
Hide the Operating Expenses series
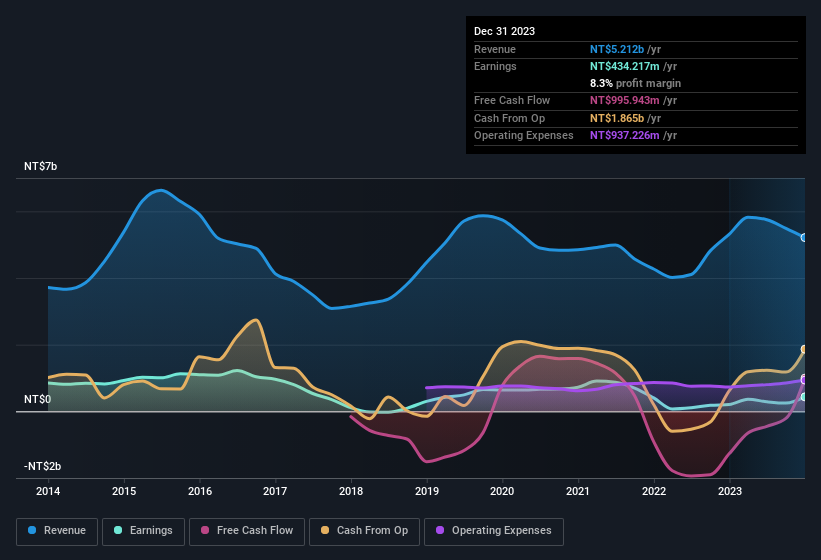pos(494,531)
